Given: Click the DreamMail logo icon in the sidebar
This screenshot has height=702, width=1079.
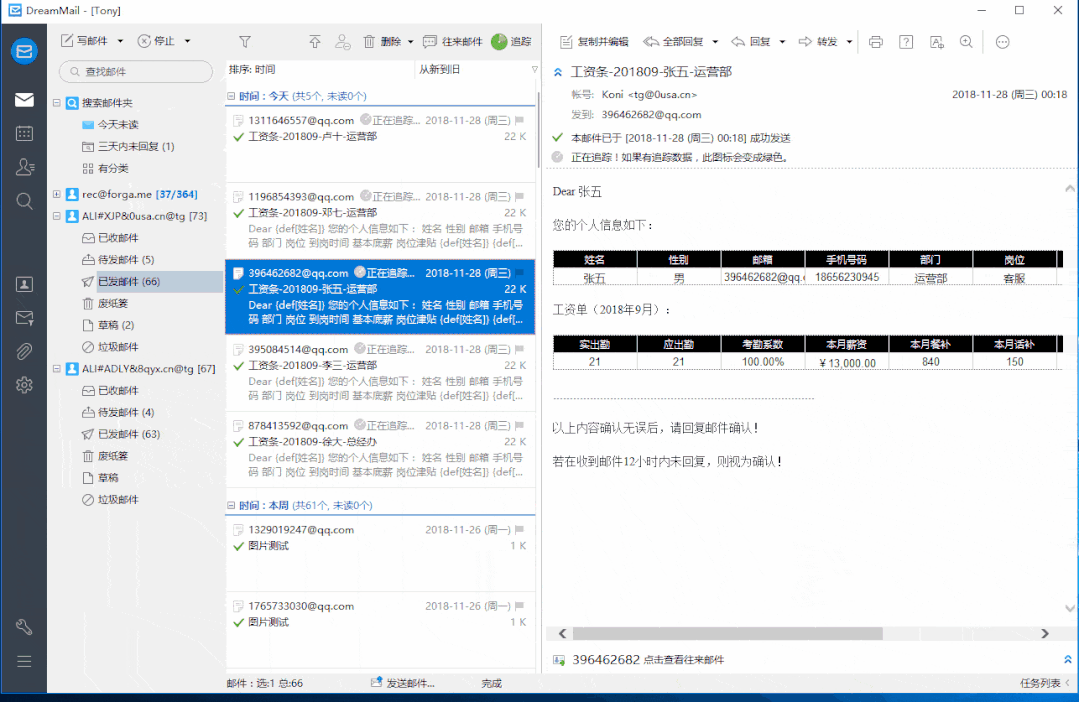Looking at the screenshot, I should 24,52.
